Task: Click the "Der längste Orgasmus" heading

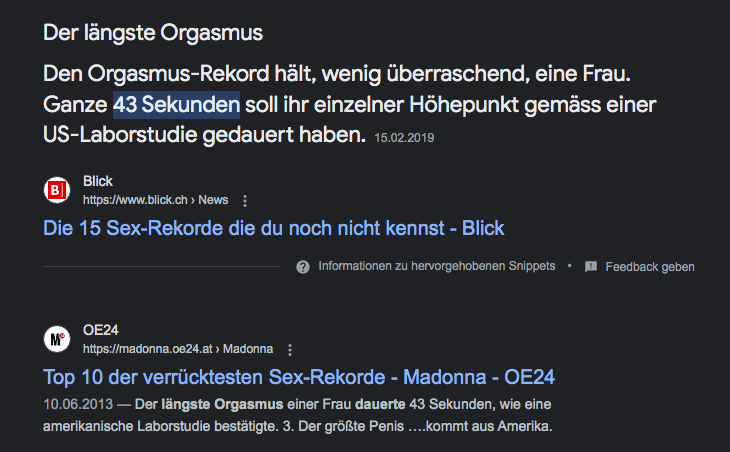Action: click(x=153, y=33)
